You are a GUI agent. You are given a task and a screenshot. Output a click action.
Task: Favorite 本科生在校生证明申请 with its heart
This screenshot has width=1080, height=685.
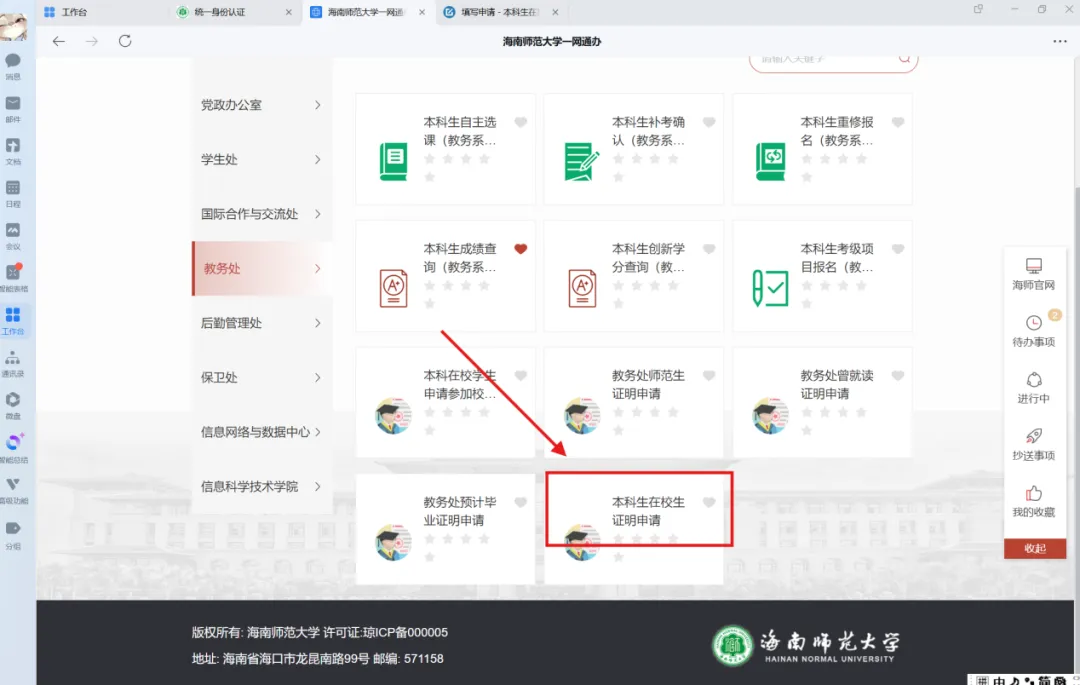[709, 502]
